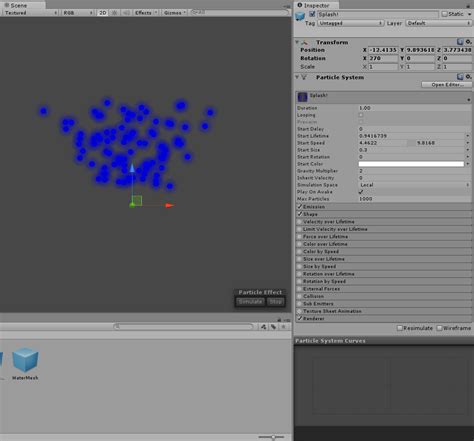Open the RGB render mode dropdown
474x441 pixels.
(x=78, y=13)
